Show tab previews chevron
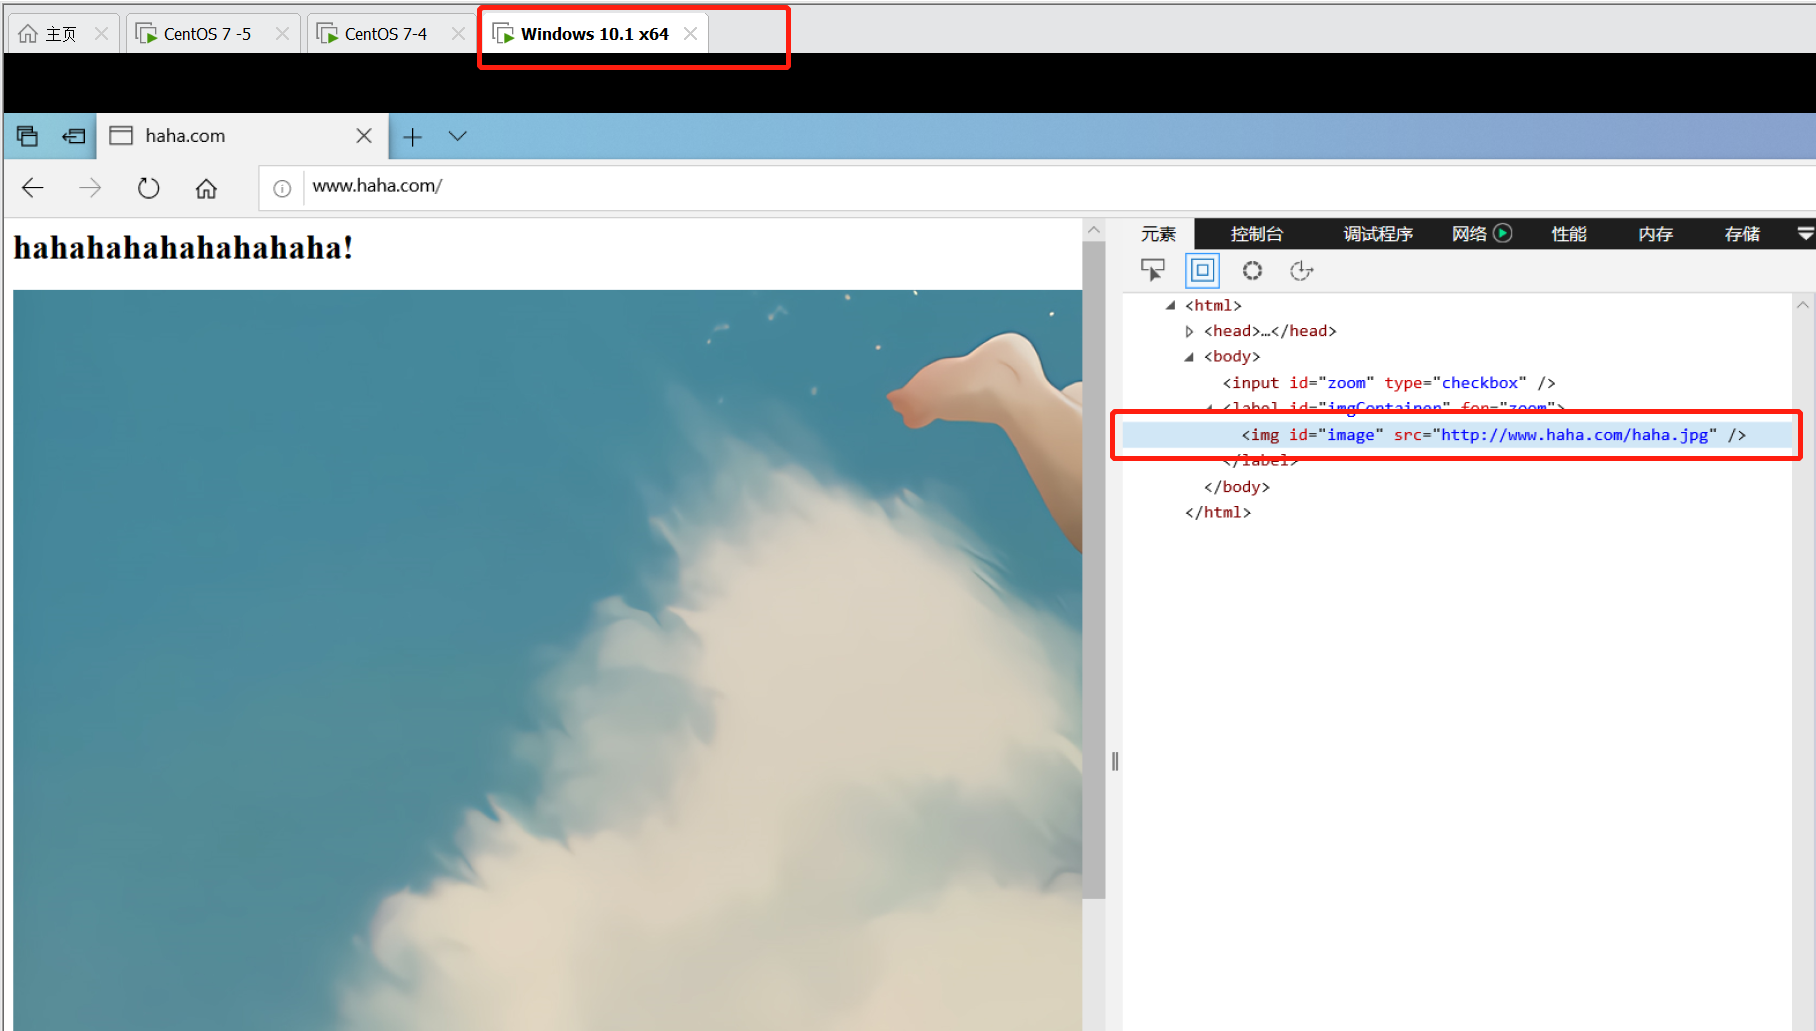1816x1031 pixels. (x=458, y=136)
